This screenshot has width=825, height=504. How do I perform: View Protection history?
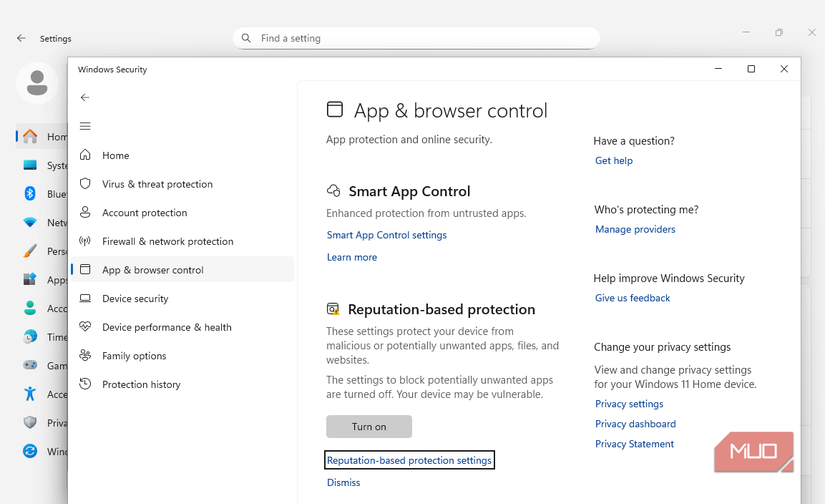click(183, 384)
